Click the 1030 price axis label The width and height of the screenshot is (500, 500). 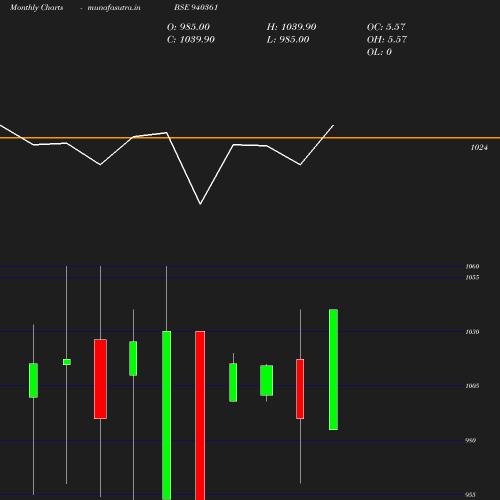472,332
